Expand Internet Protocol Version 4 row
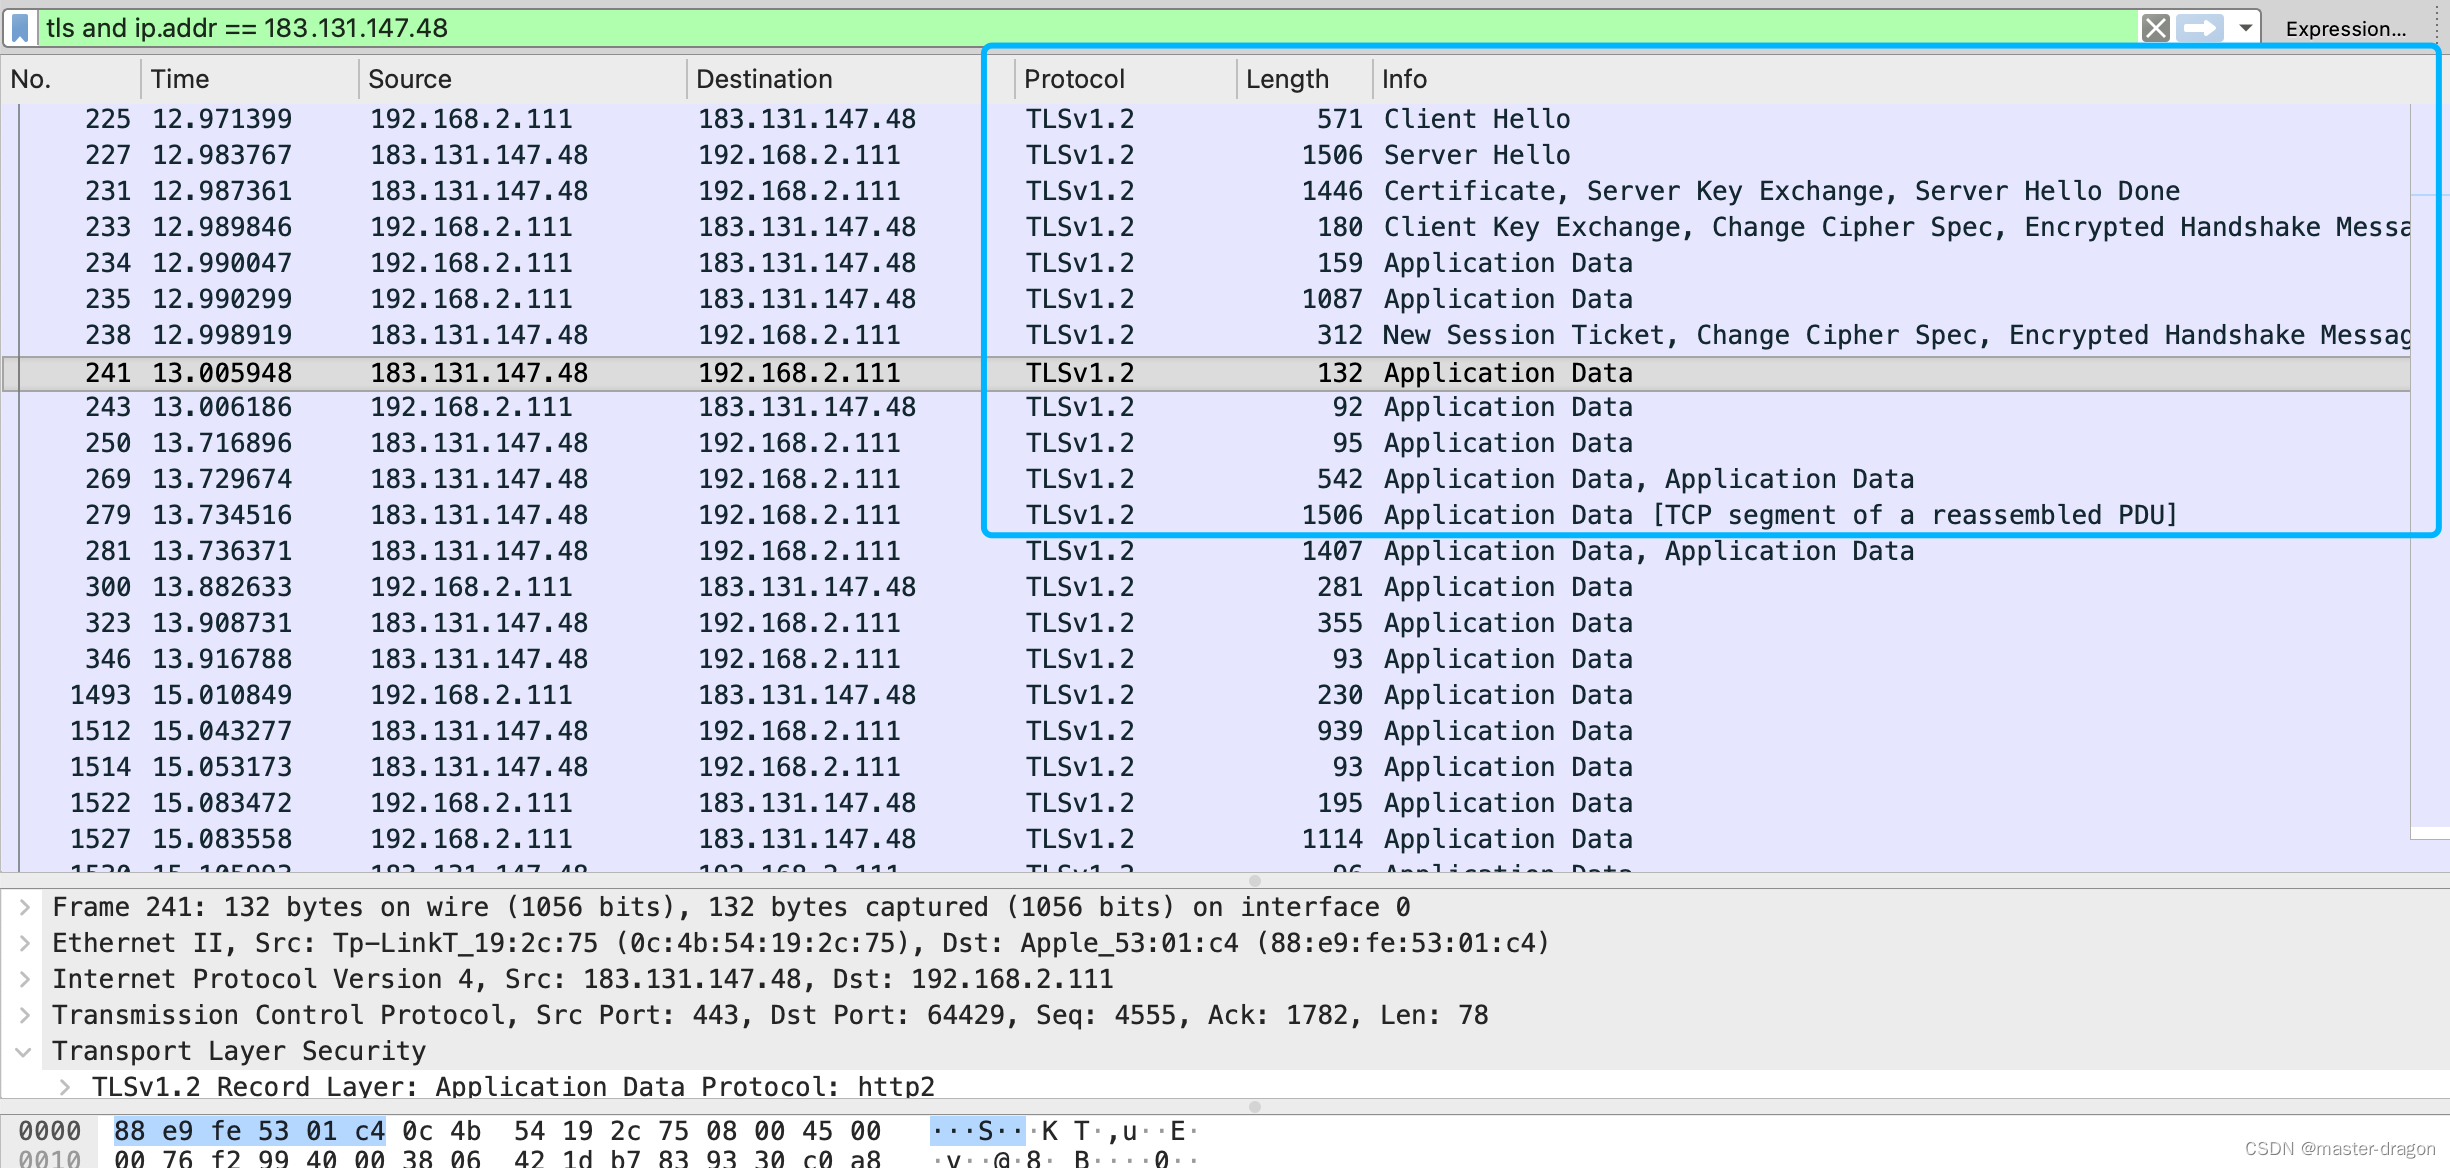 pyautogui.click(x=25, y=979)
